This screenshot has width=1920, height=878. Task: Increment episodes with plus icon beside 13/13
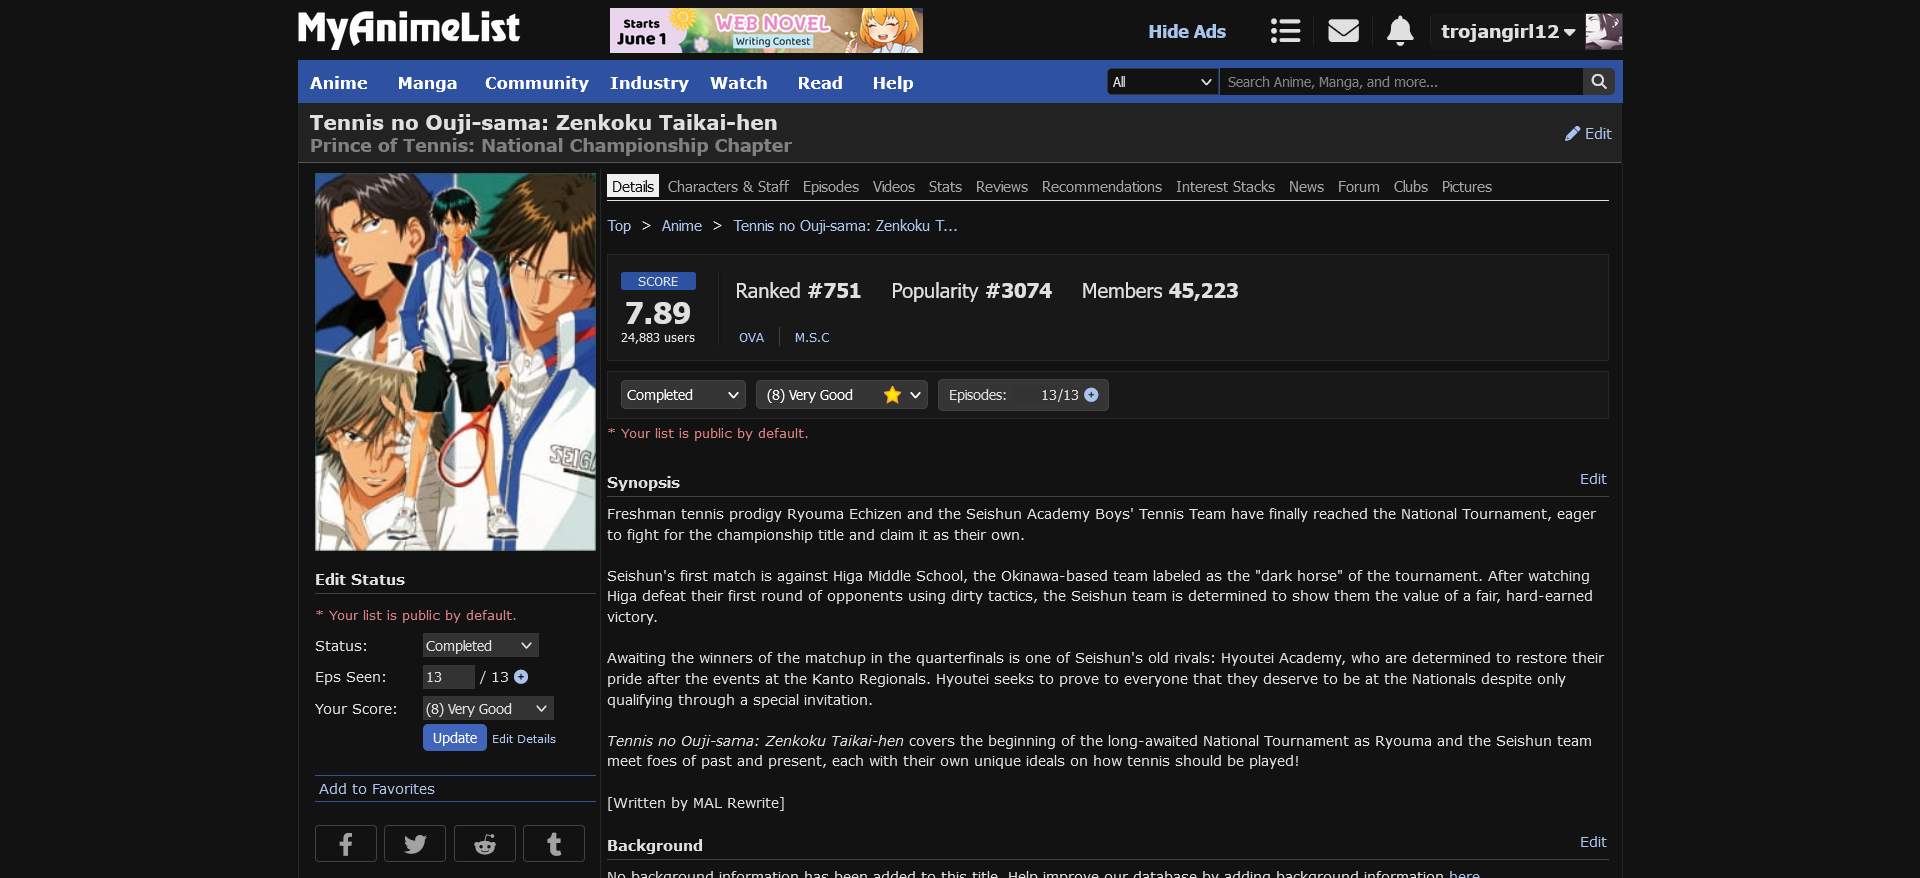[x=1091, y=395]
